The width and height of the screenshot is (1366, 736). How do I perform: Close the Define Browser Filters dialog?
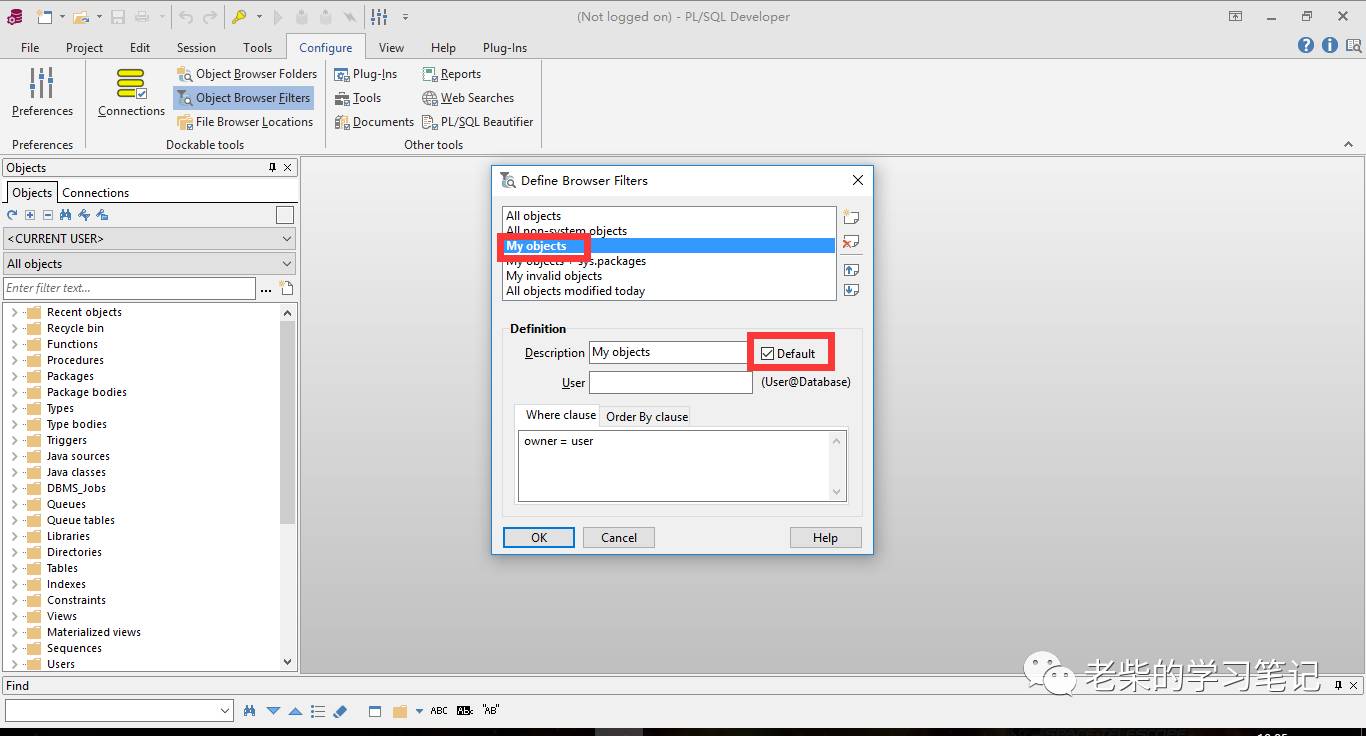click(x=857, y=180)
